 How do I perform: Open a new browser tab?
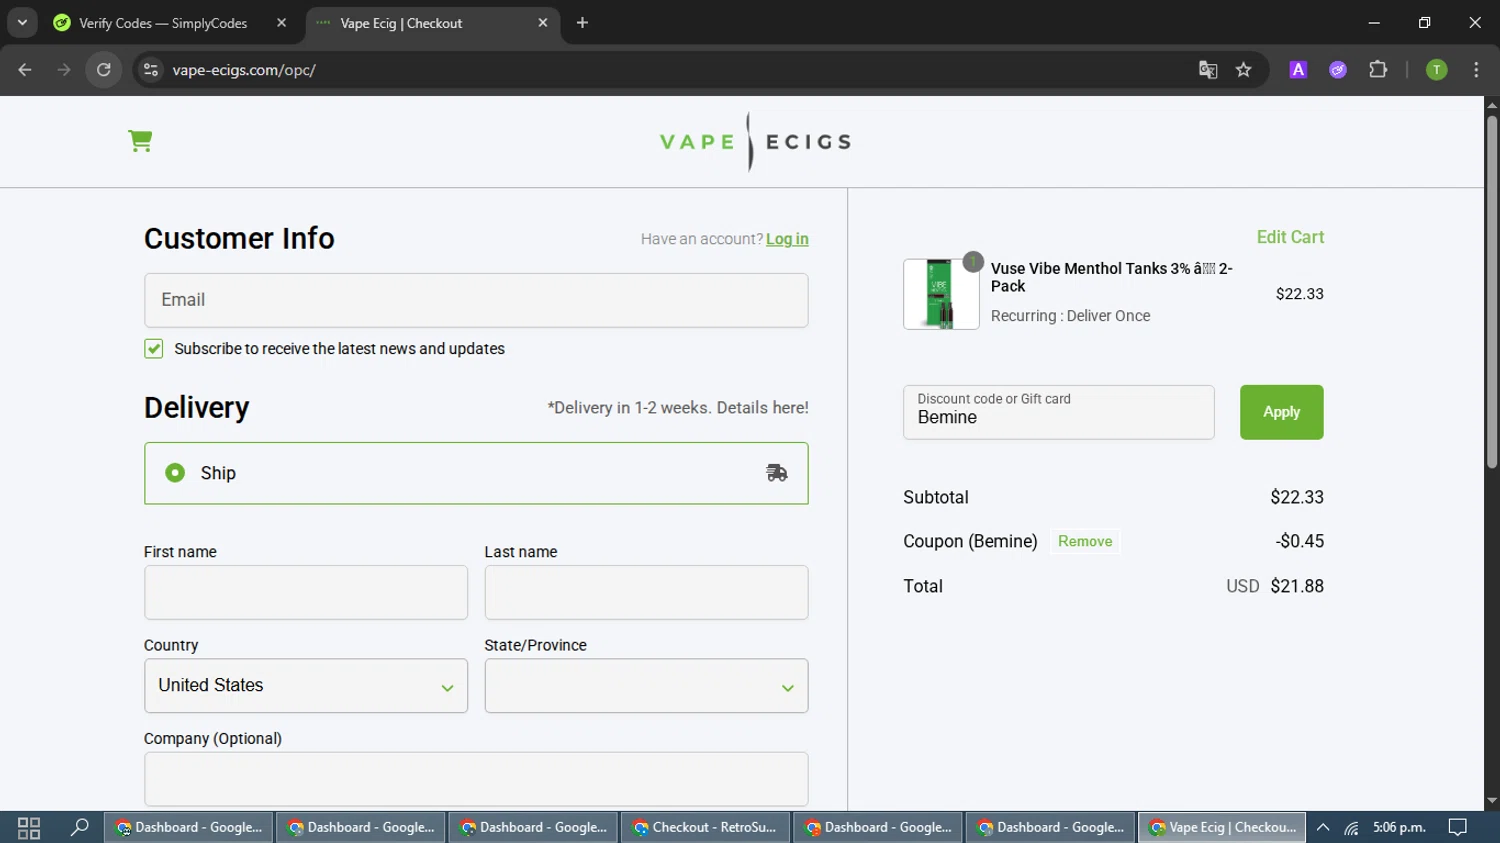(x=582, y=23)
